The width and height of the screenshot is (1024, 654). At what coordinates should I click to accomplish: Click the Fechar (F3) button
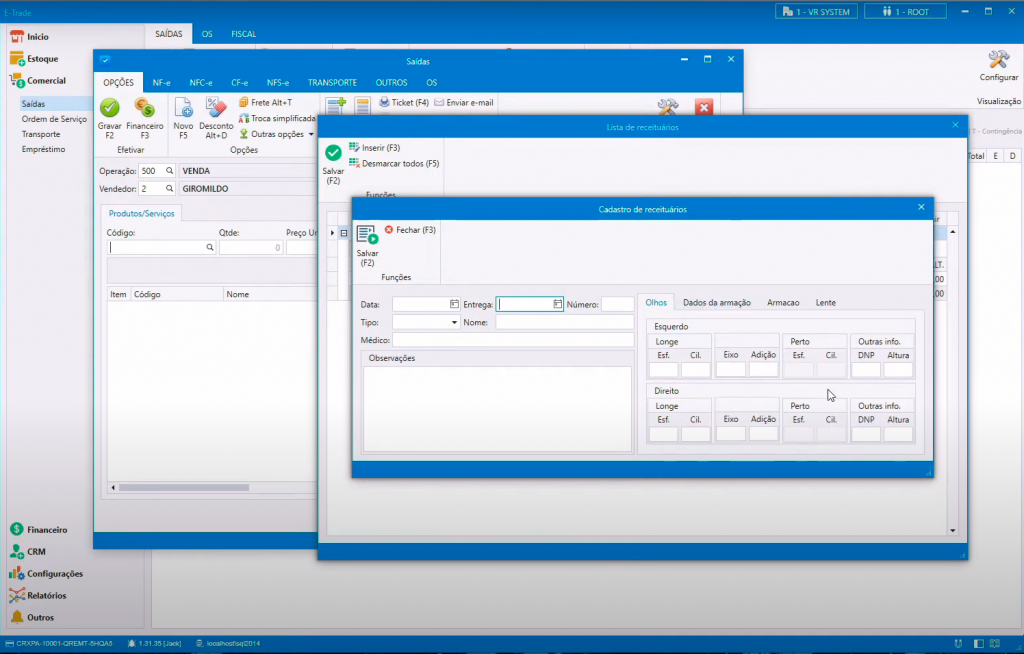click(x=410, y=230)
